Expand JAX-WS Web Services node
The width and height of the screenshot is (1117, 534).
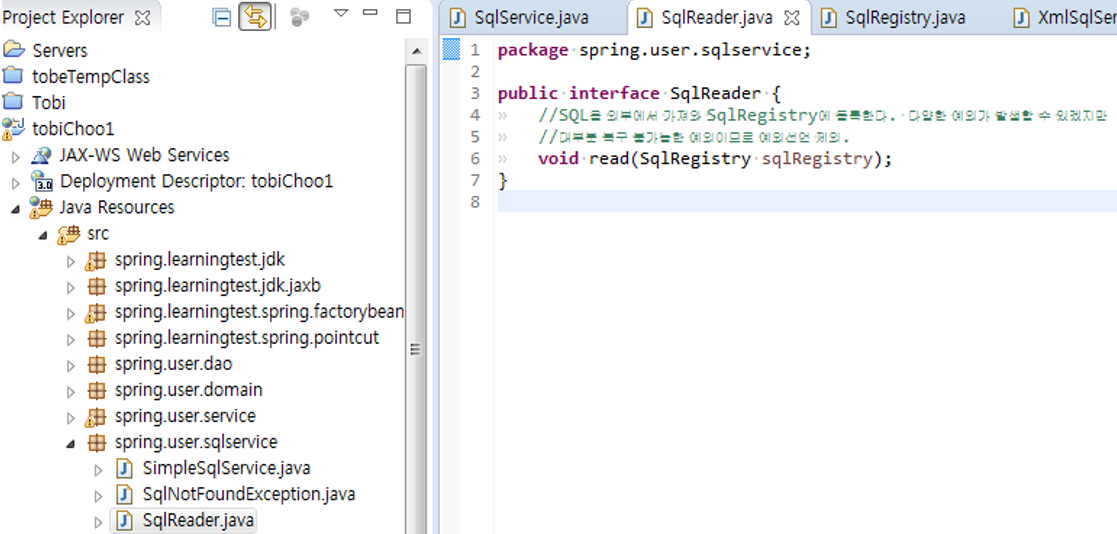[16, 156]
